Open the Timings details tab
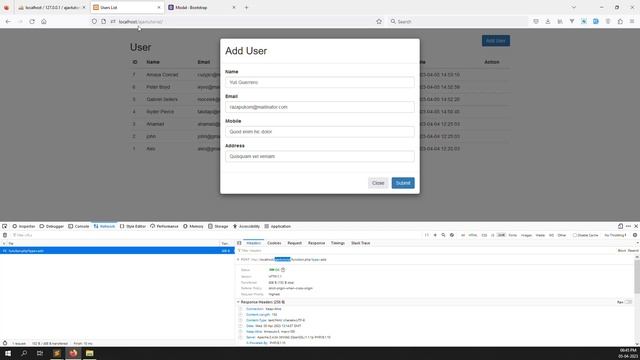Screen dimensions: 640x360 tap(338, 243)
